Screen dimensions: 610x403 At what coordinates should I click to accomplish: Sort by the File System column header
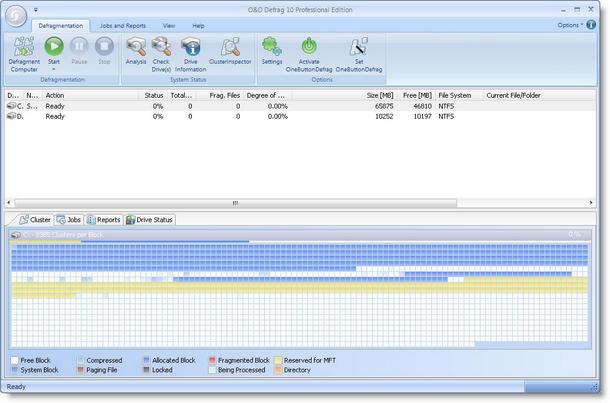tap(459, 95)
